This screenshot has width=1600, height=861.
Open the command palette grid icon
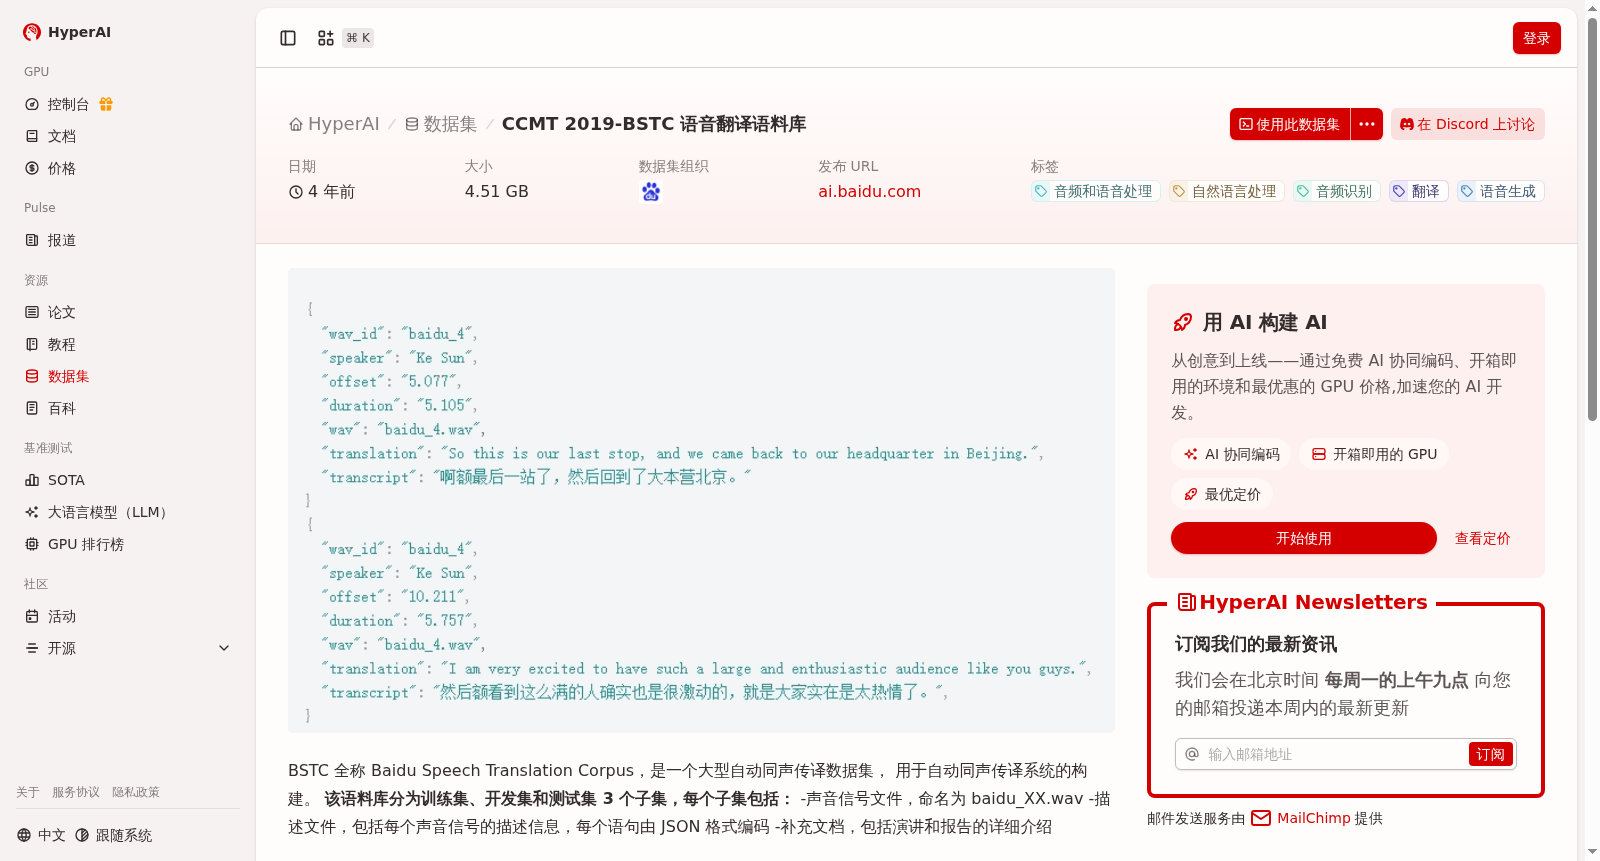point(326,38)
